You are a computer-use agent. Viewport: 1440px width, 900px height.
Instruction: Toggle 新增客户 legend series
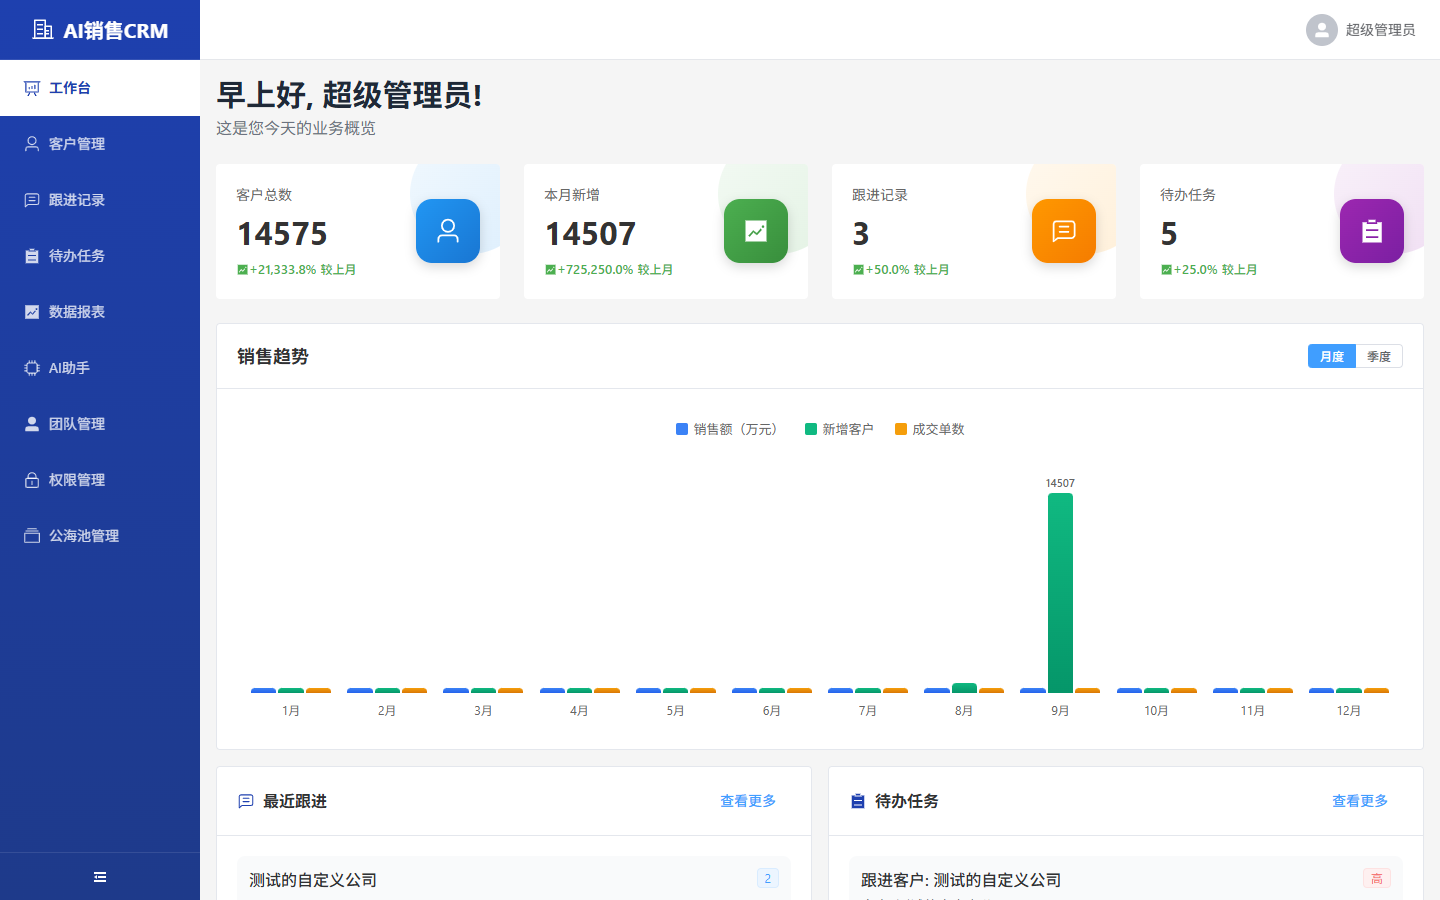click(x=839, y=429)
